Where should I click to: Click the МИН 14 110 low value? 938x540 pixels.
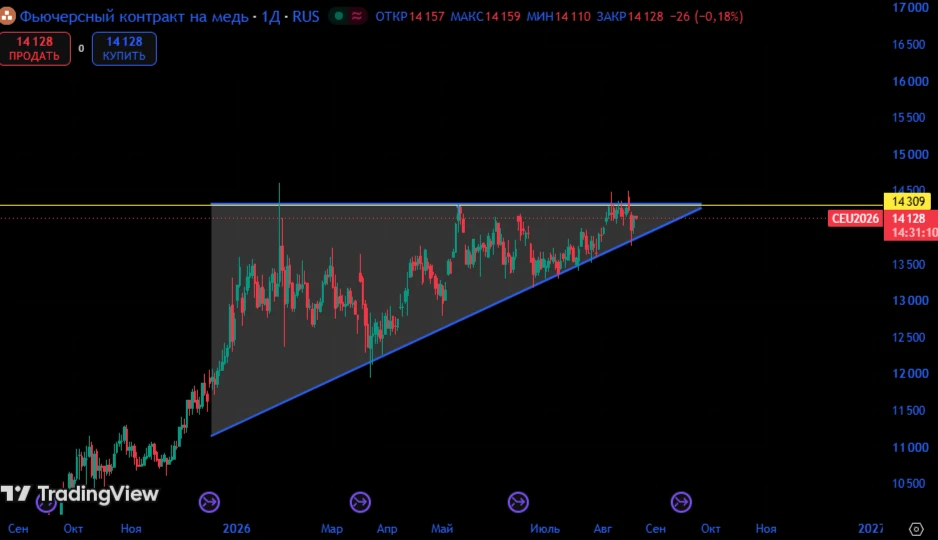pos(558,16)
